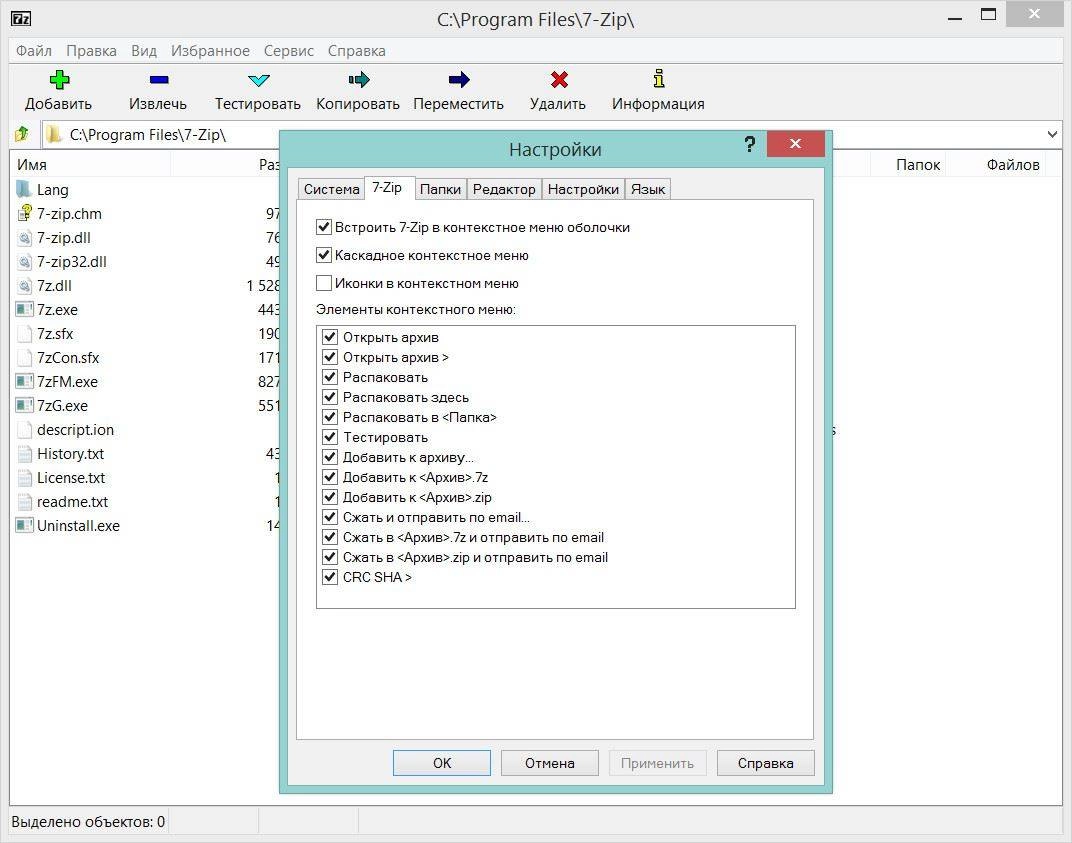Viewport: 1072px width, 843px height.
Task: Toggle Распаковать в <Папка> checkbox
Action: 330,417
